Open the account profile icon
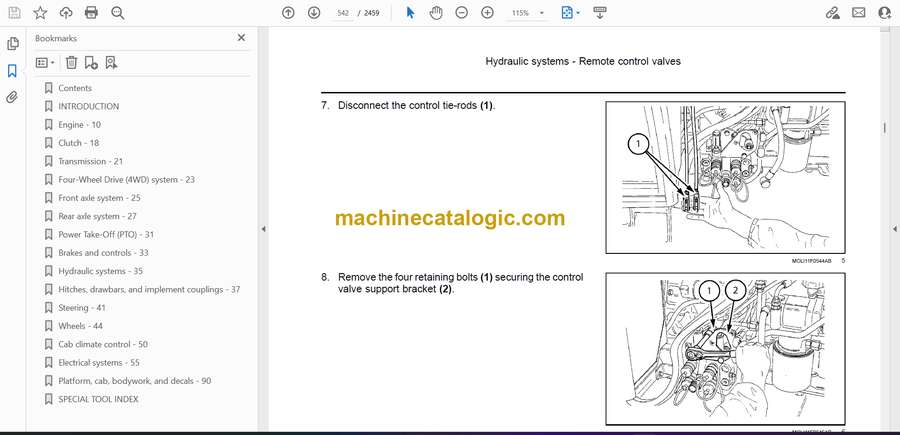The width and height of the screenshot is (900, 435). click(885, 13)
